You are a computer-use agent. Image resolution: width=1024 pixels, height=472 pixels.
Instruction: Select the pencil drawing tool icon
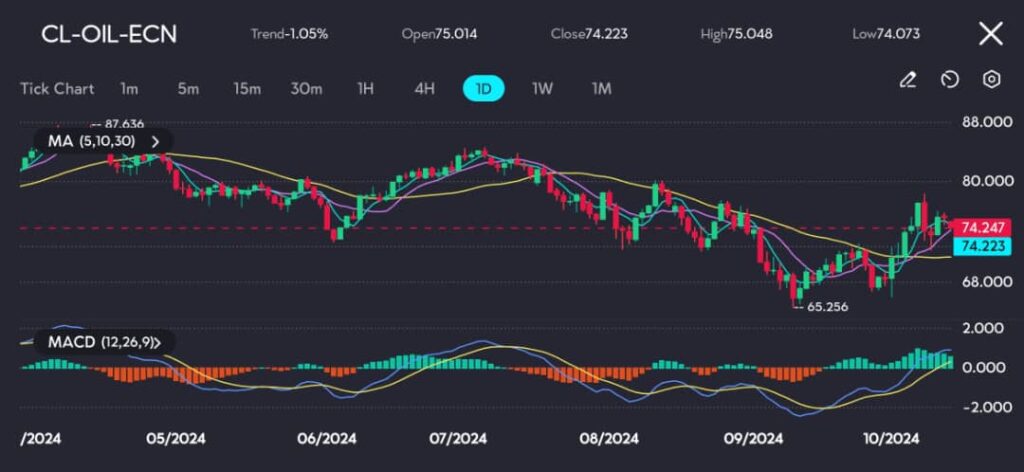coord(908,79)
